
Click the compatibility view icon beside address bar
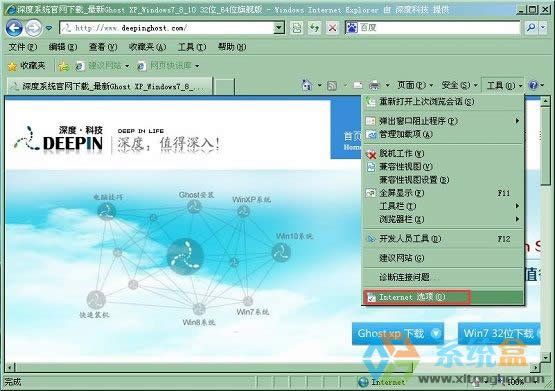(x=297, y=28)
